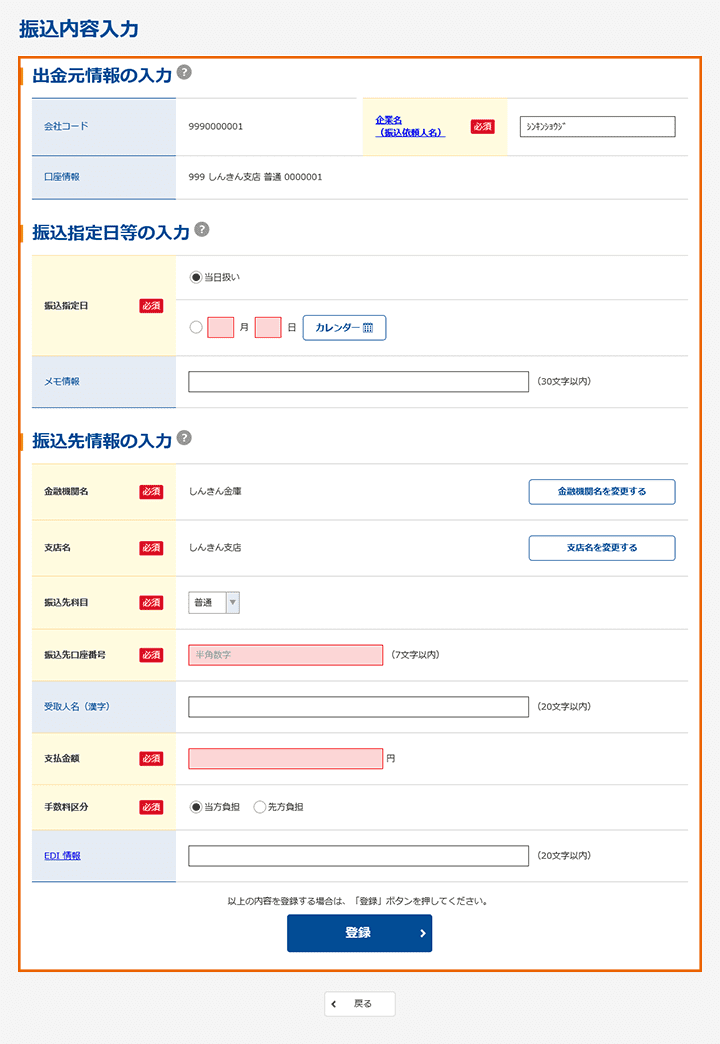
Task: Click the 戻る back button
Action: click(x=359, y=1004)
